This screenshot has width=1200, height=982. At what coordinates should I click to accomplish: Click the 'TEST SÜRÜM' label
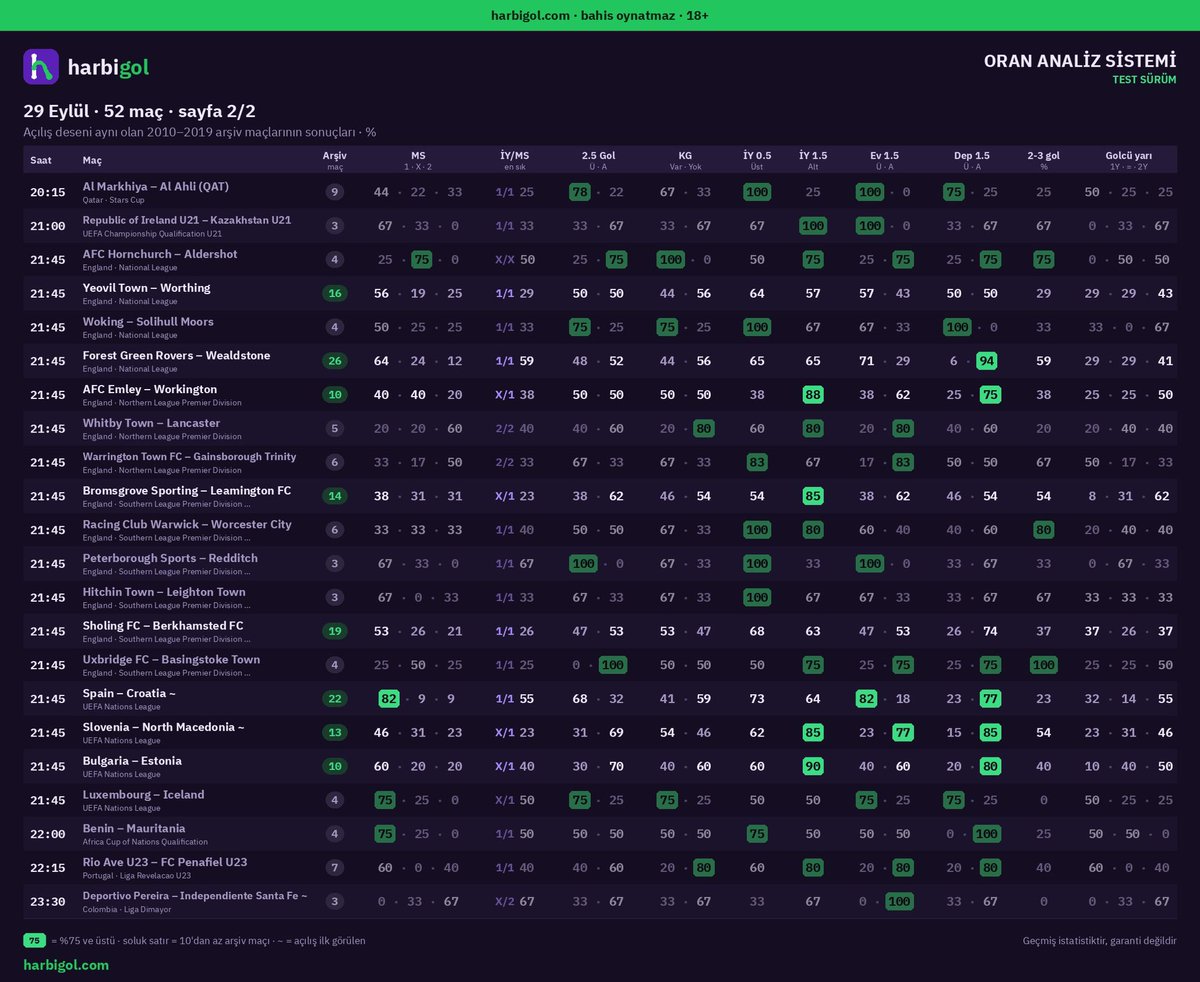1144,80
